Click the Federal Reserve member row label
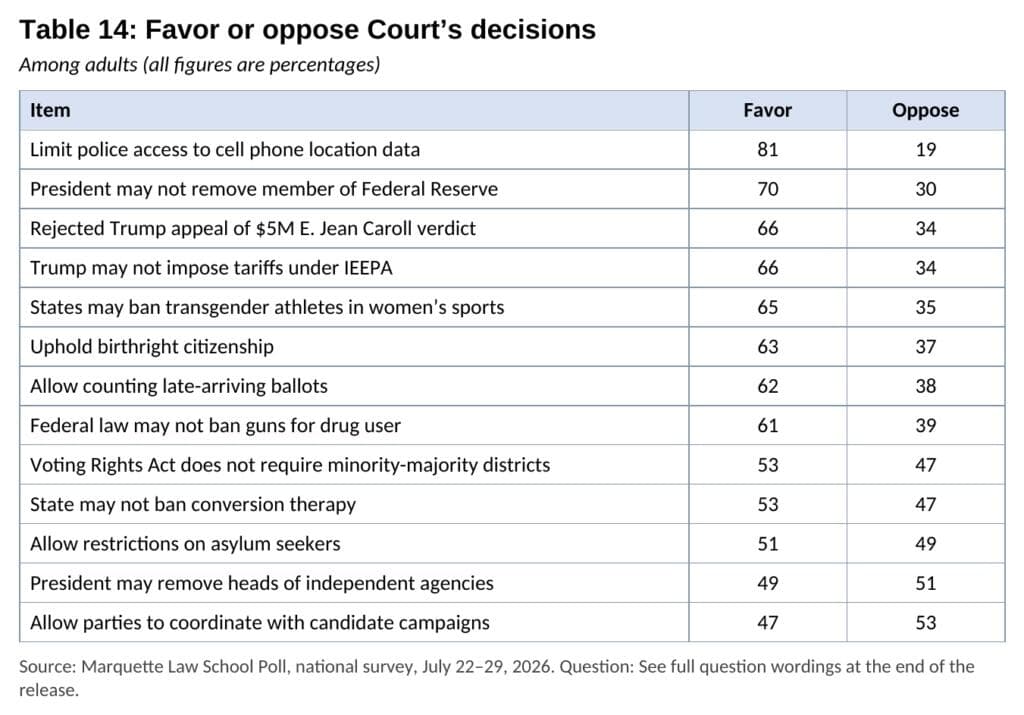Screen dimensions: 1024x715 [x=264, y=189]
